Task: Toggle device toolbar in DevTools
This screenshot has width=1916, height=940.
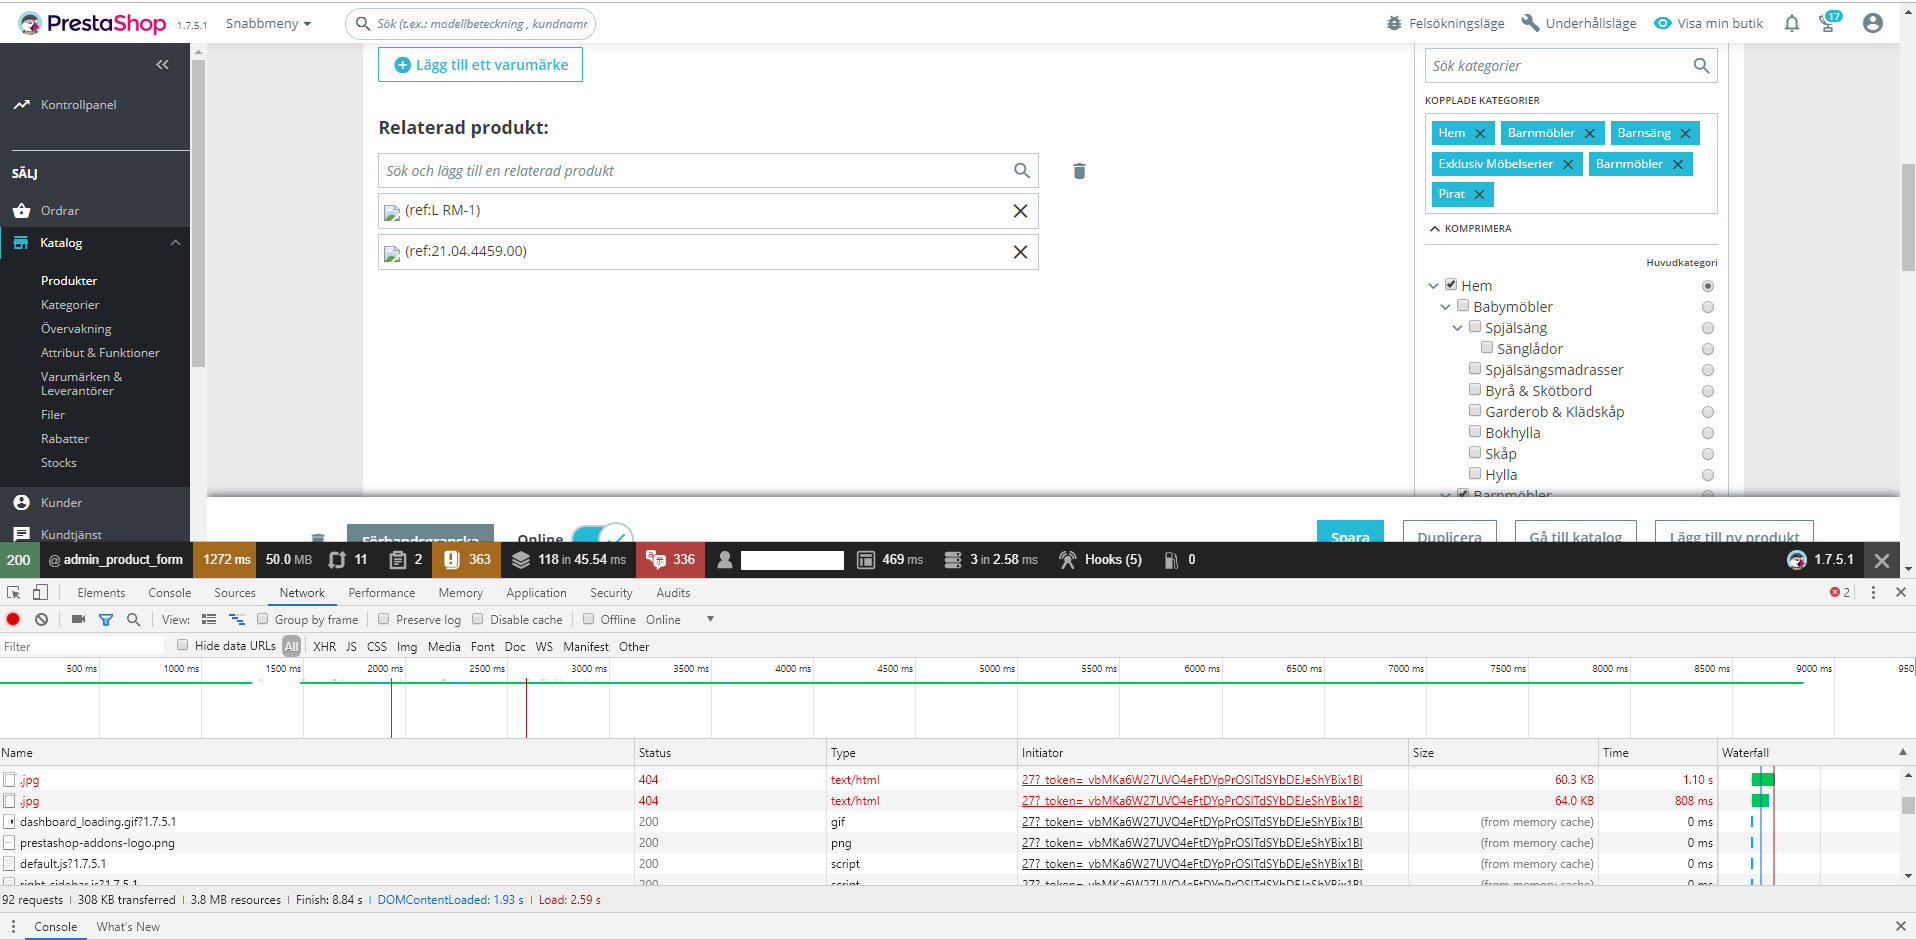Action: [x=40, y=592]
